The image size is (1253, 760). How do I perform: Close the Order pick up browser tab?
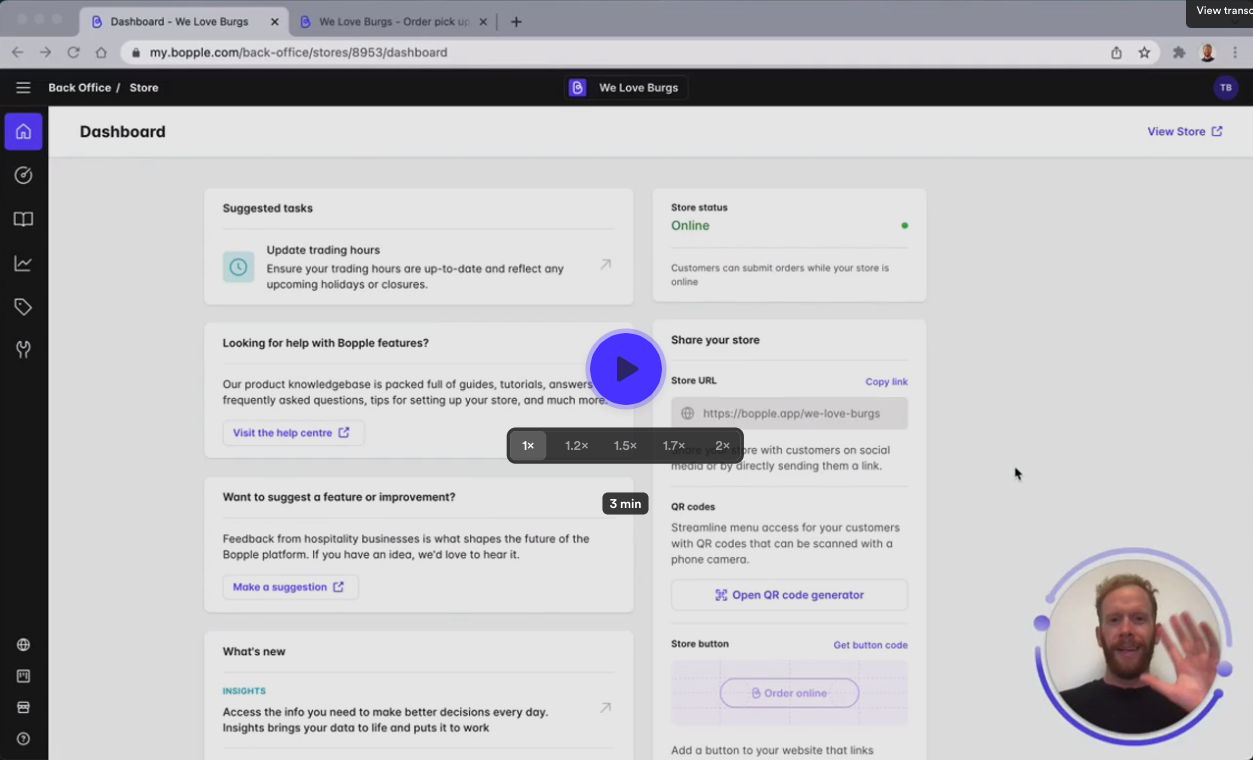(482, 21)
